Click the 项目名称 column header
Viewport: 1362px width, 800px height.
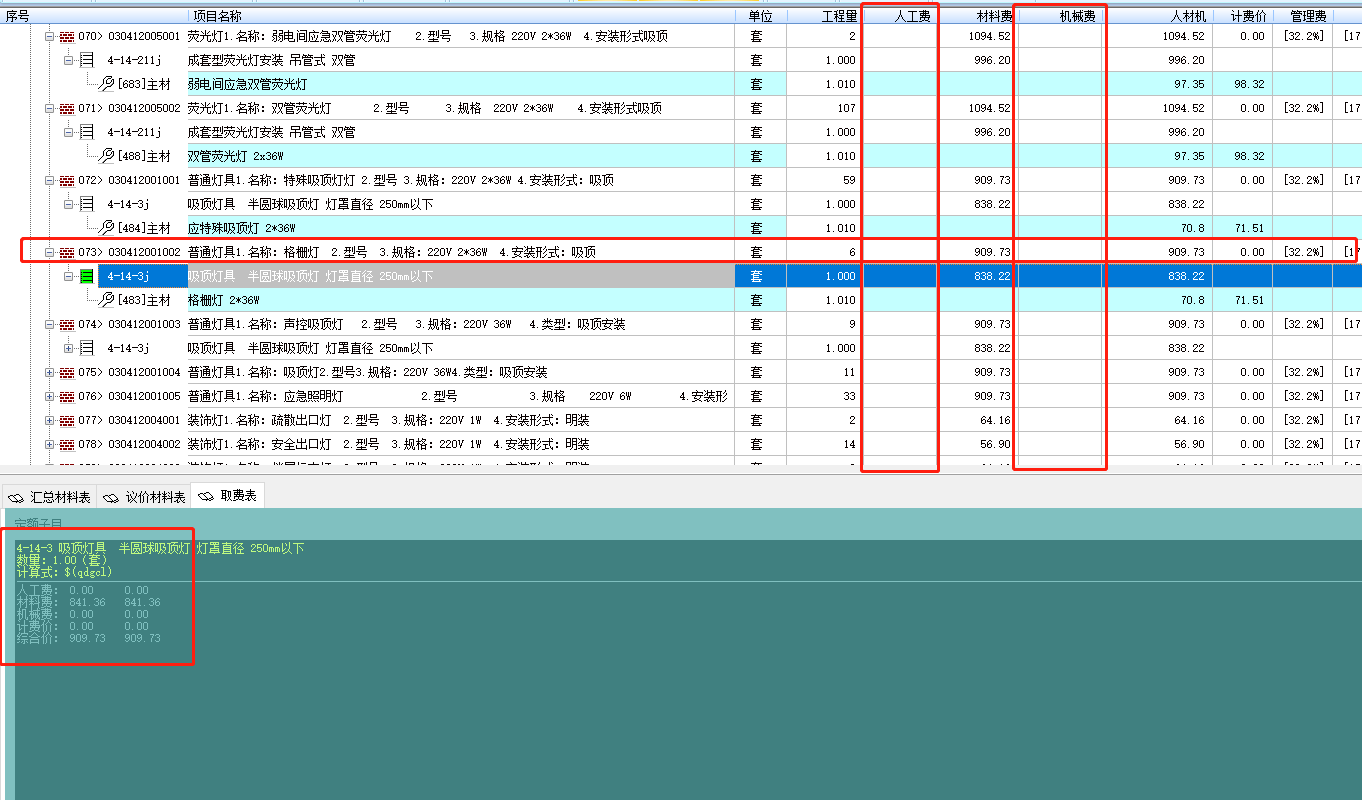click(461, 16)
